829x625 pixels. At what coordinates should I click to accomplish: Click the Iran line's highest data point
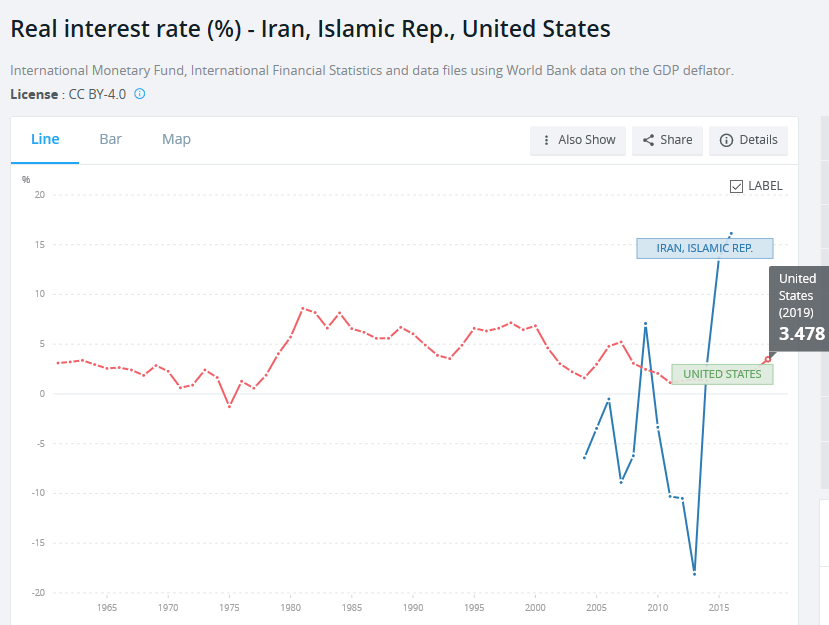(x=731, y=233)
